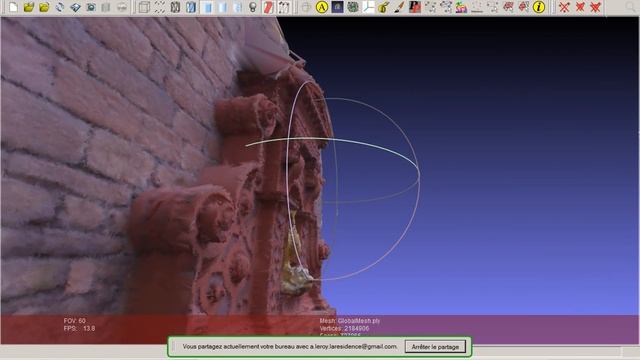Export the mesh with the diamond icon
The height and width of the screenshot is (360, 640).
[75, 7]
